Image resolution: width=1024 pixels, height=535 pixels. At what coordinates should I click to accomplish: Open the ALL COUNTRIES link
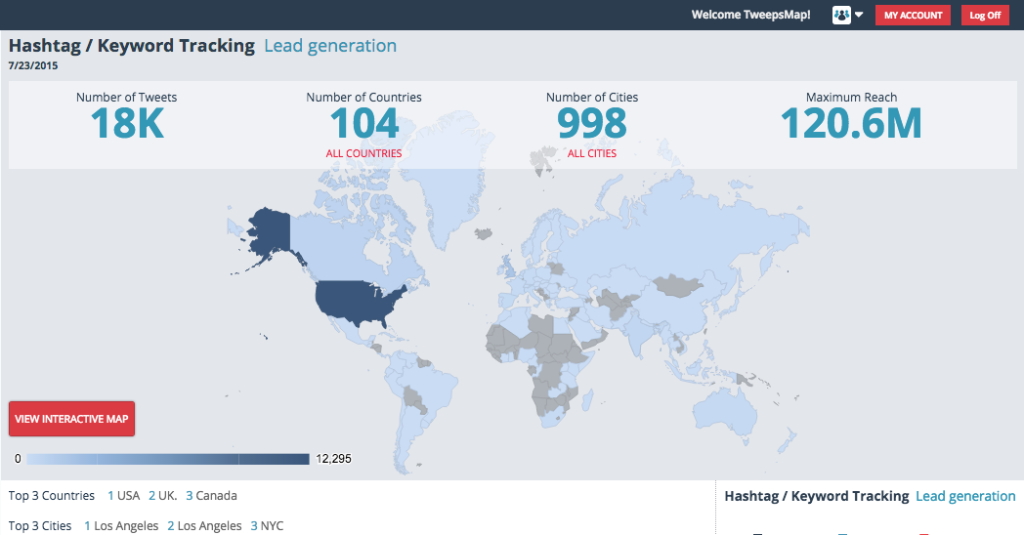(364, 154)
